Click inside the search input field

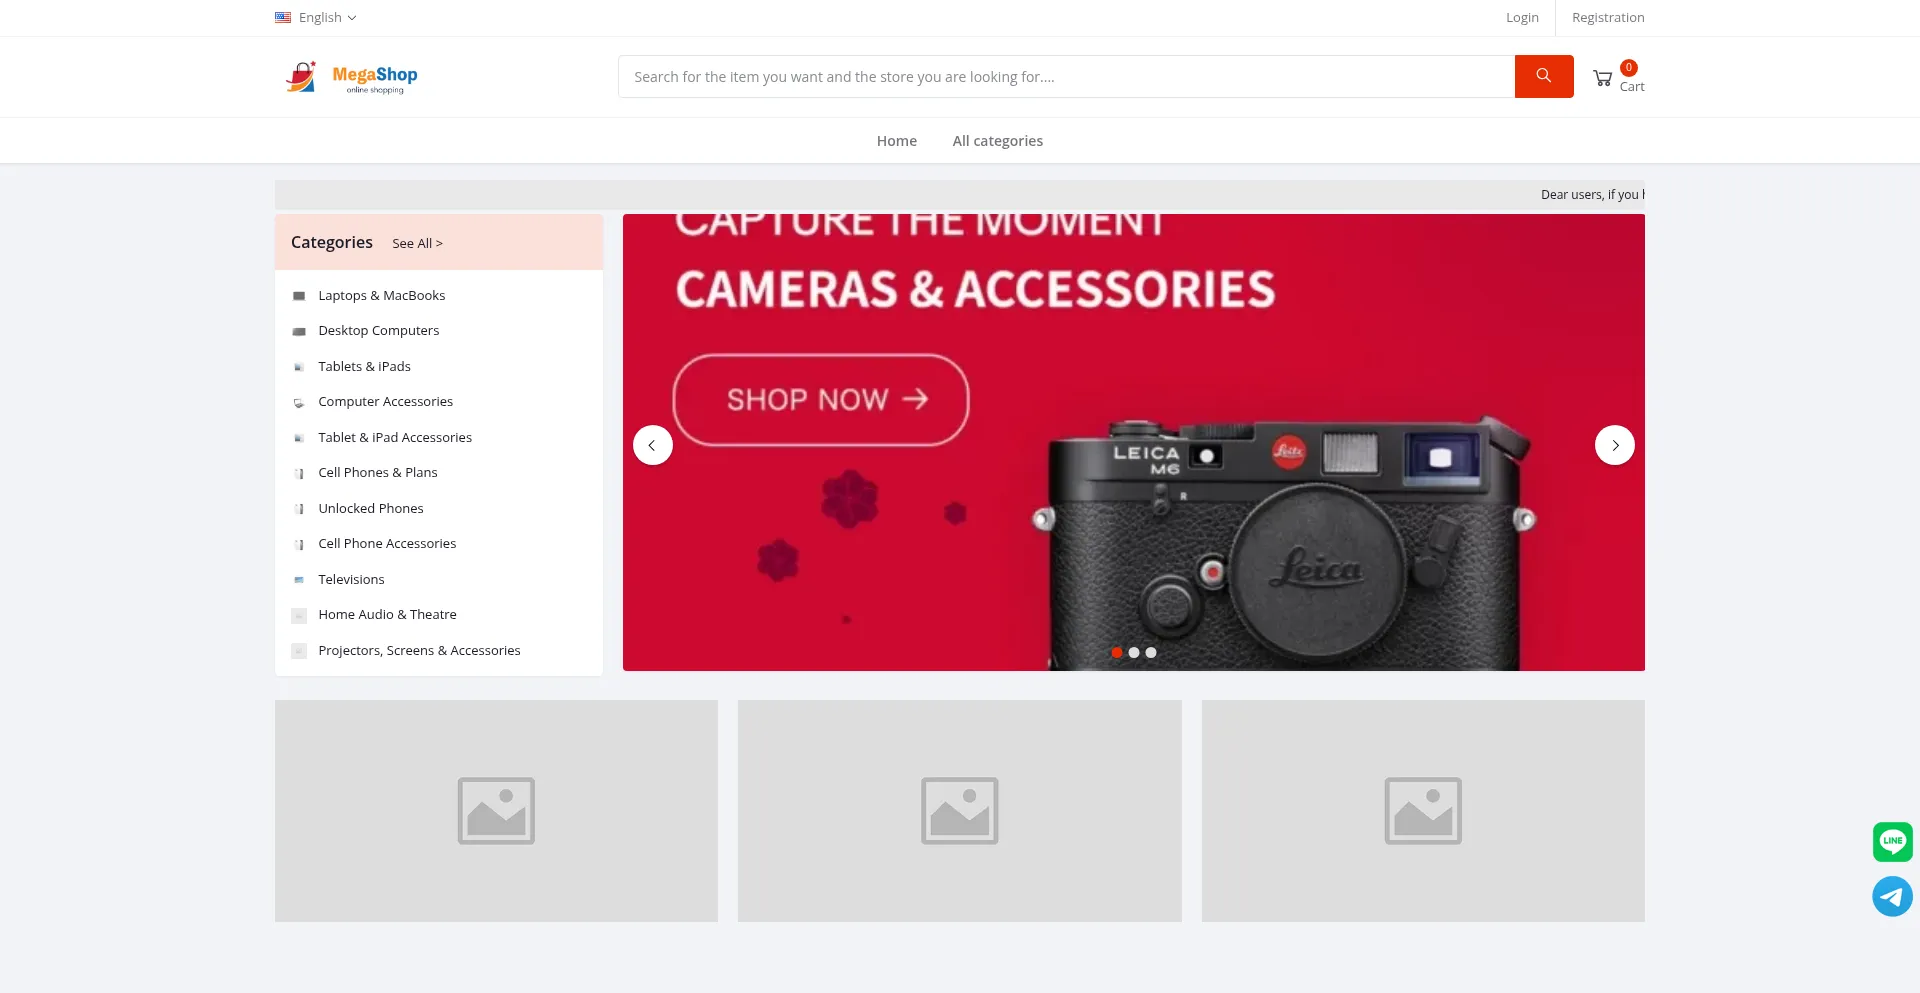click(x=1000, y=76)
